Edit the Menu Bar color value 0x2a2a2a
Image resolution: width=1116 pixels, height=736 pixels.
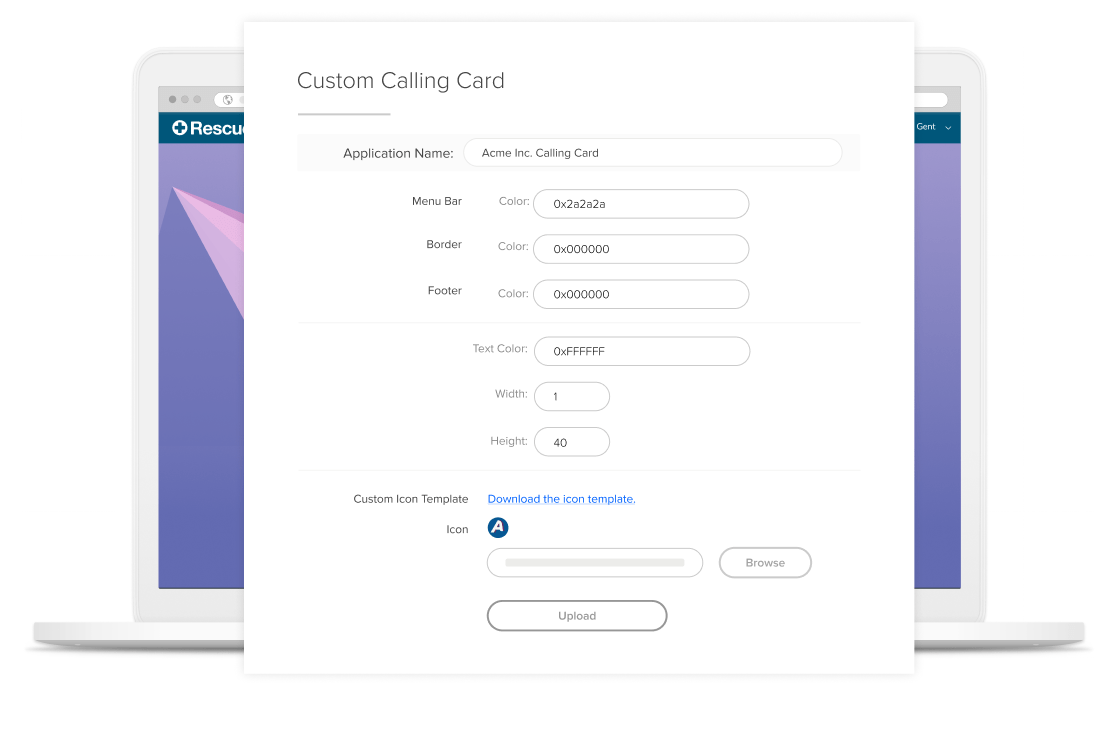[641, 203]
